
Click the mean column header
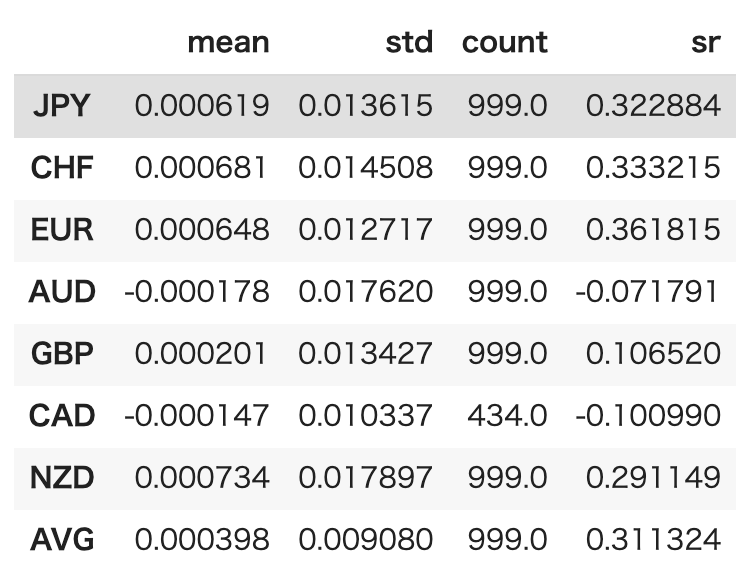click(x=229, y=43)
